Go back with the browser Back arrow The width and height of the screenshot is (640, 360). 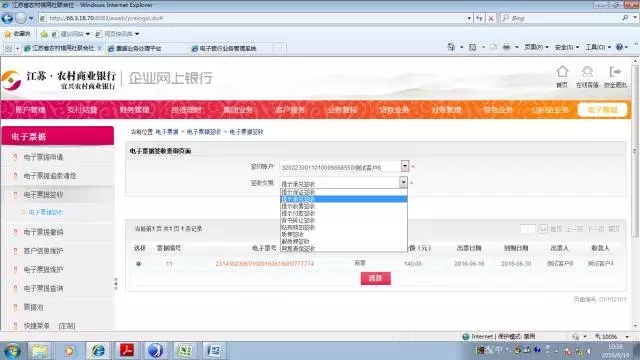(7, 18)
